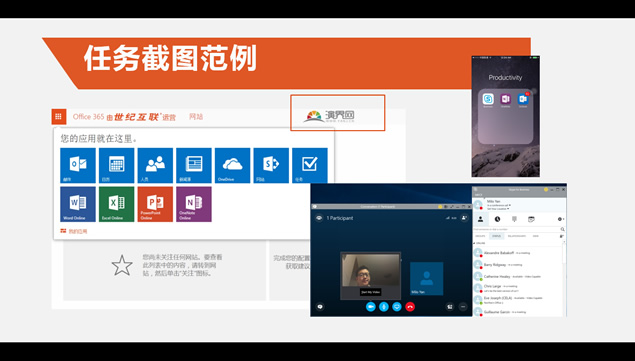Open the 网站 menu in the Office 365 header
635x361 pixels.
coord(196,117)
